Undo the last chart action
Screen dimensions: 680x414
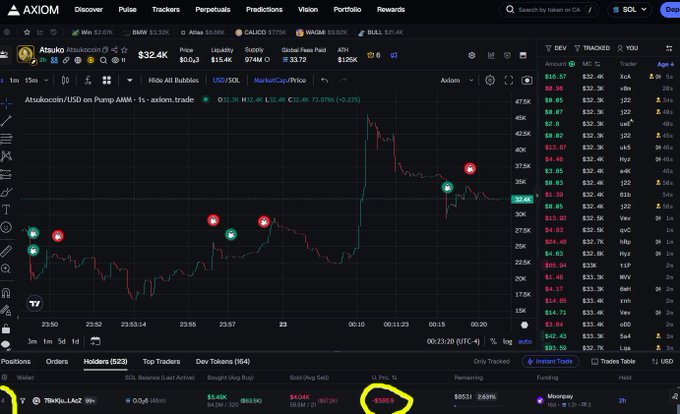(x=324, y=80)
